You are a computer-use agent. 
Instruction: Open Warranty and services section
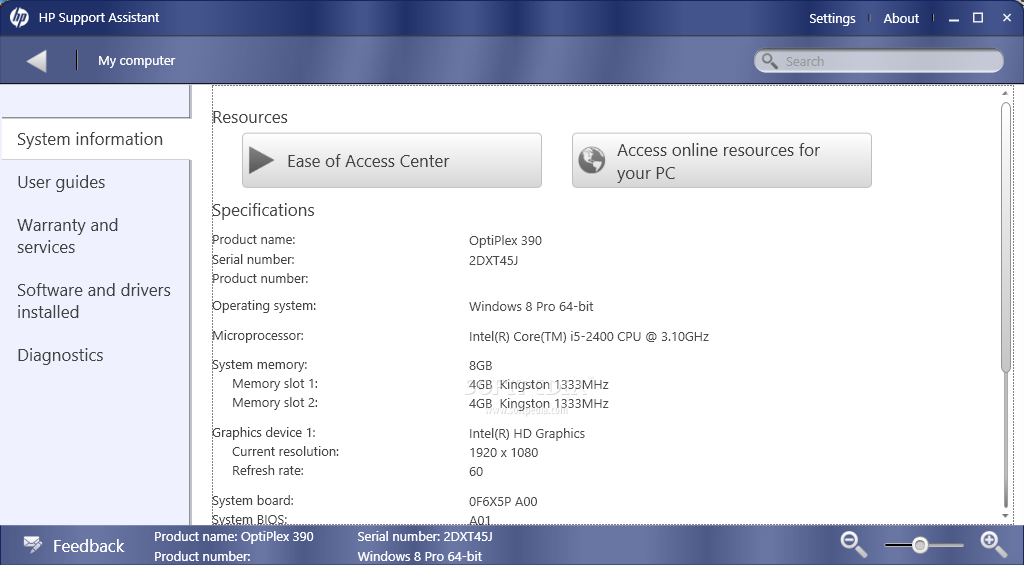[x=67, y=236]
